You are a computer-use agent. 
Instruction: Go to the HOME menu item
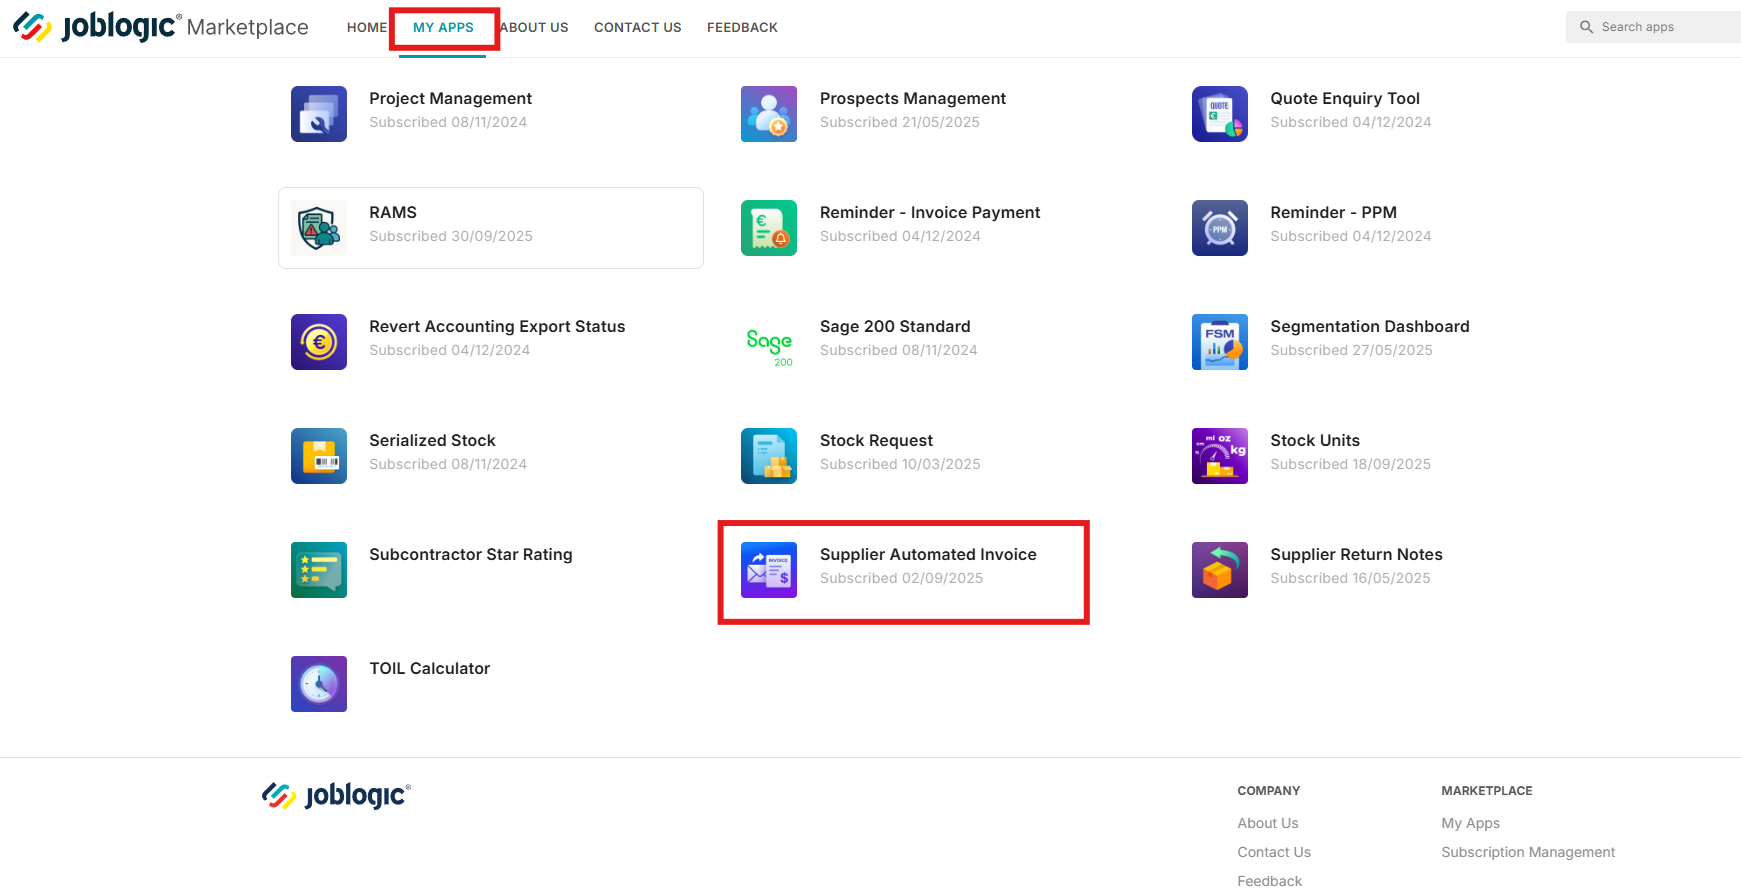point(367,28)
